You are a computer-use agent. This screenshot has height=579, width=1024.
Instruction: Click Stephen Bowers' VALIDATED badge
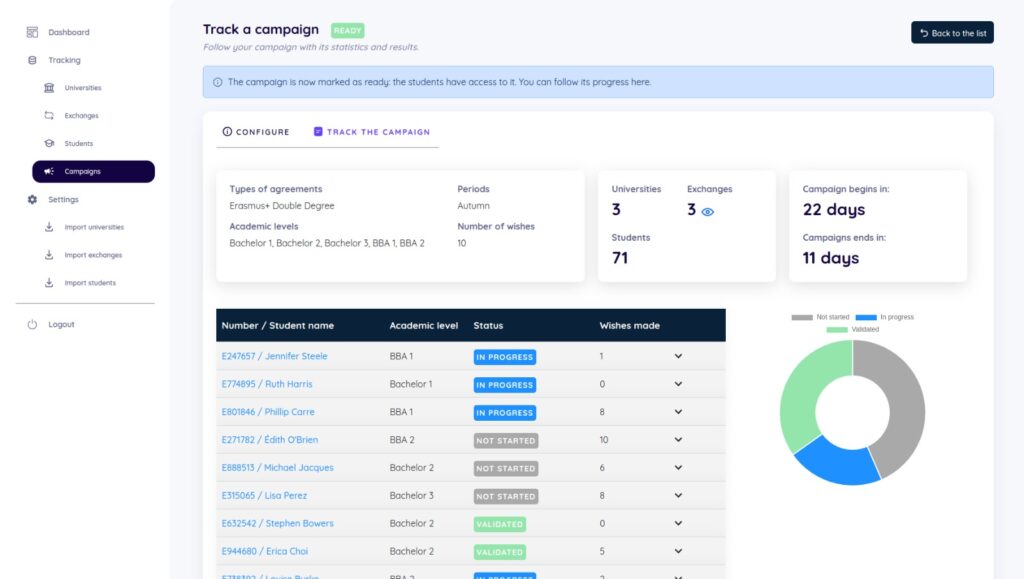point(500,524)
